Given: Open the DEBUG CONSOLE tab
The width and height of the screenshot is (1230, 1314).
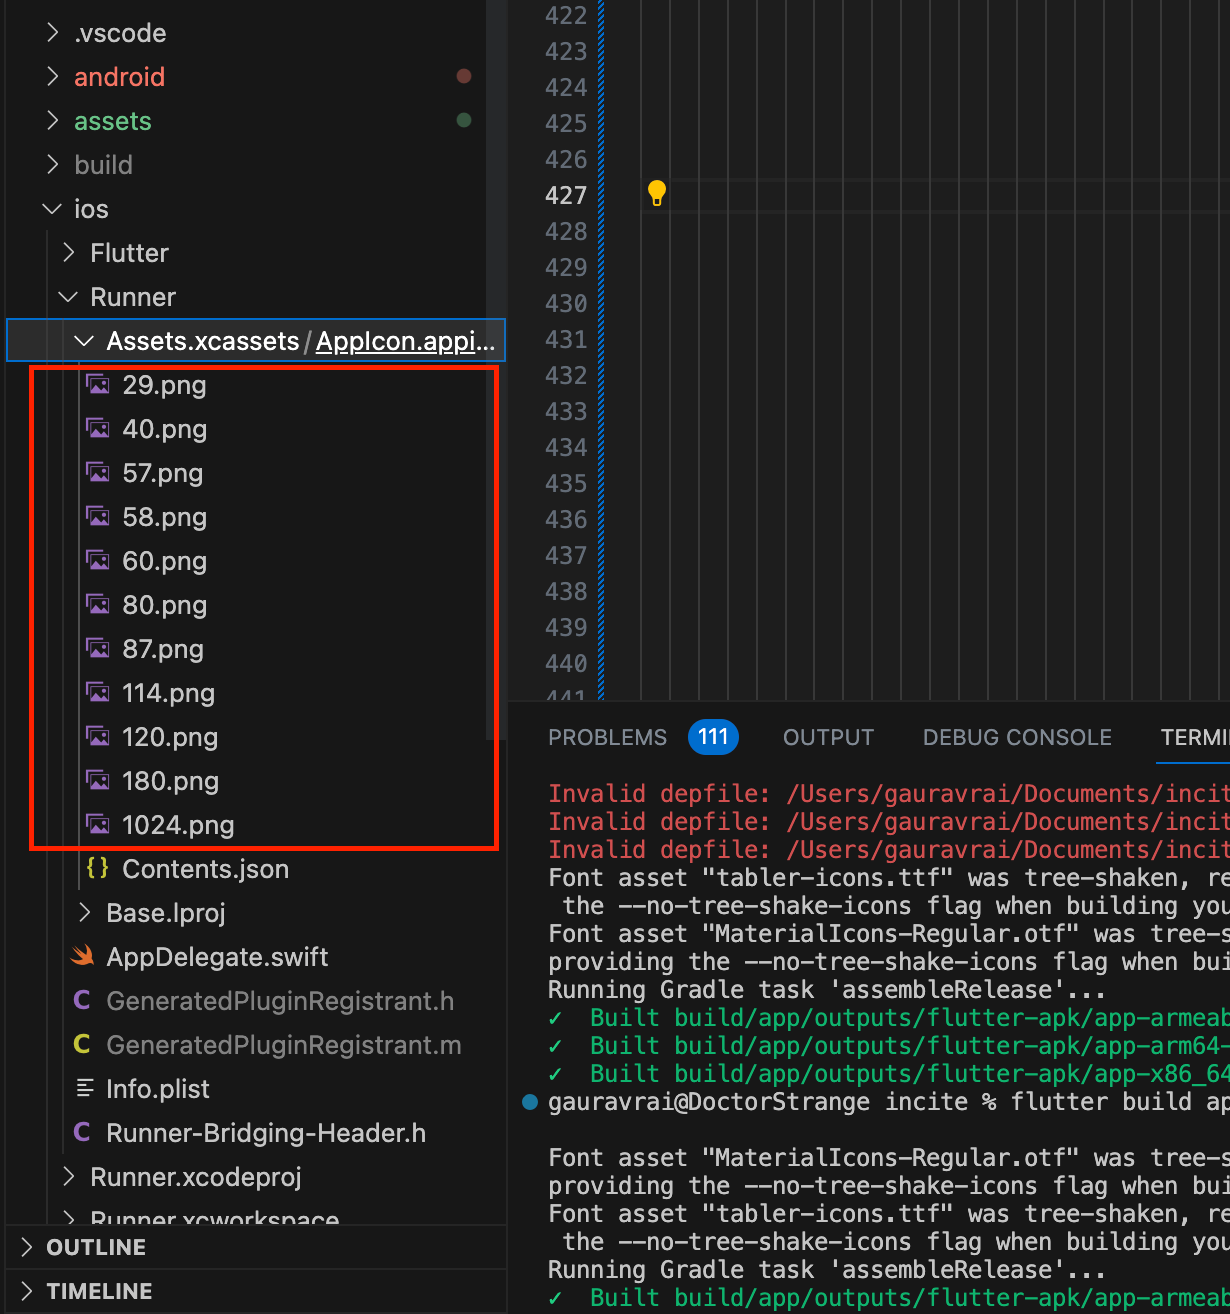Looking at the screenshot, I should (x=1016, y=738).
